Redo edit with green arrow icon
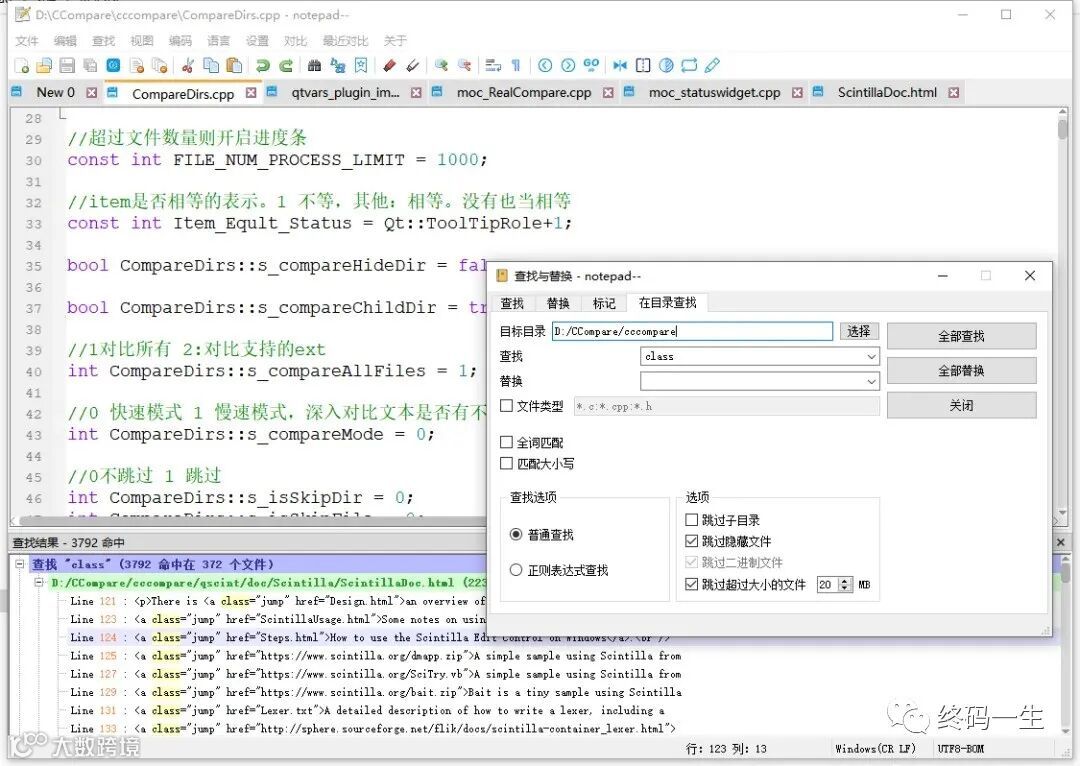The image size is (1080, 766). [286, 65]
